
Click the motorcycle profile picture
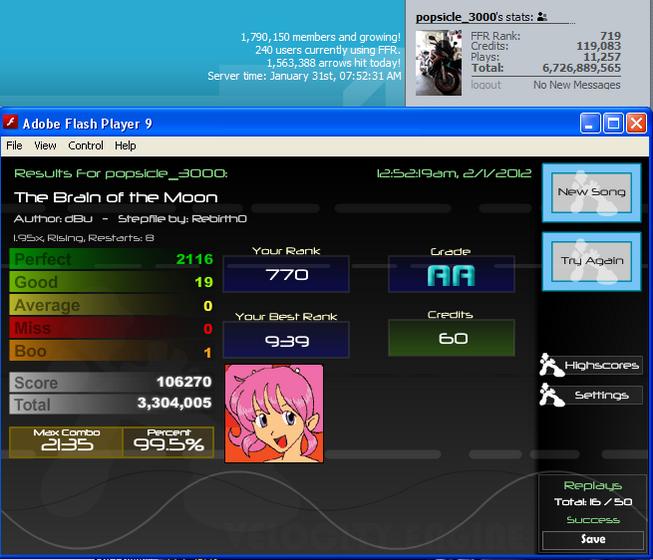tap(439, 62)
